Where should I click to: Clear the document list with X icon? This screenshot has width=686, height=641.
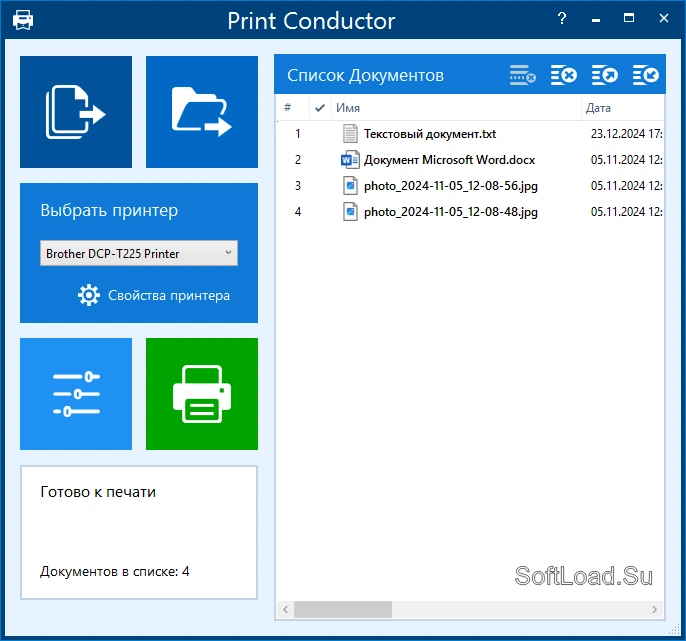pyautogui.click(x=564, y=75)
